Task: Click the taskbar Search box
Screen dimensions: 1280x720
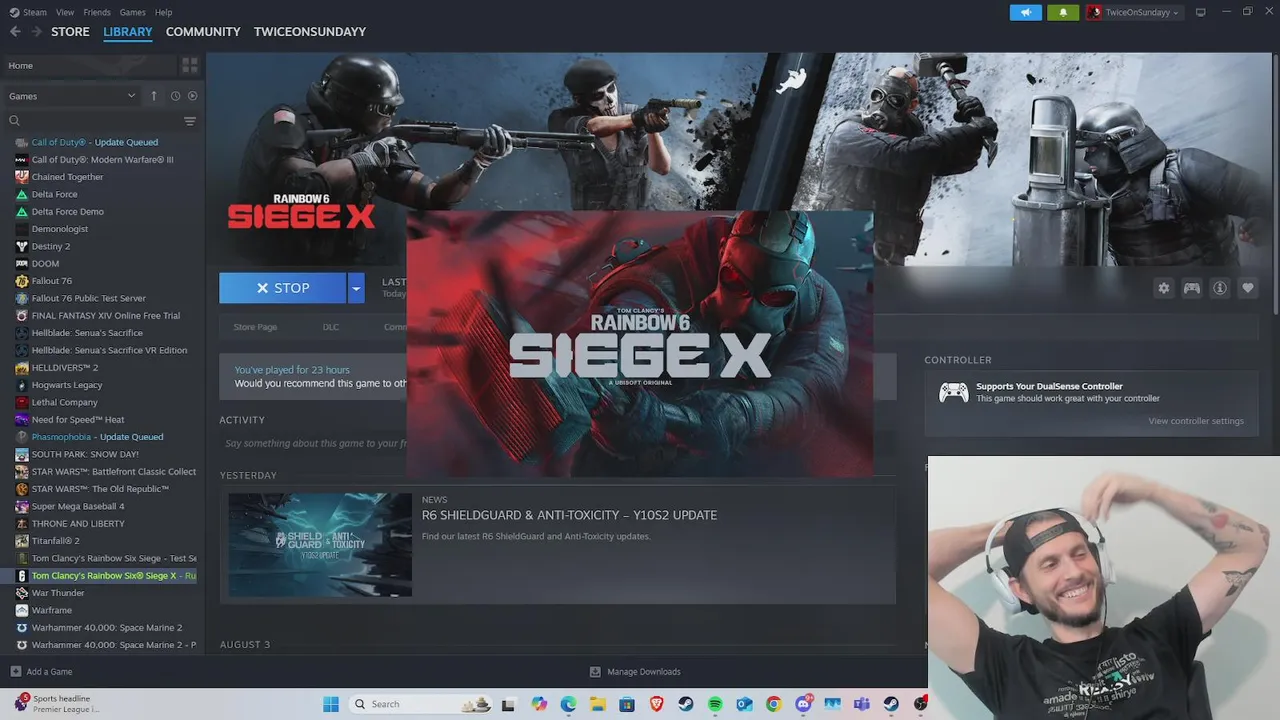Action: tap(420, 704)
